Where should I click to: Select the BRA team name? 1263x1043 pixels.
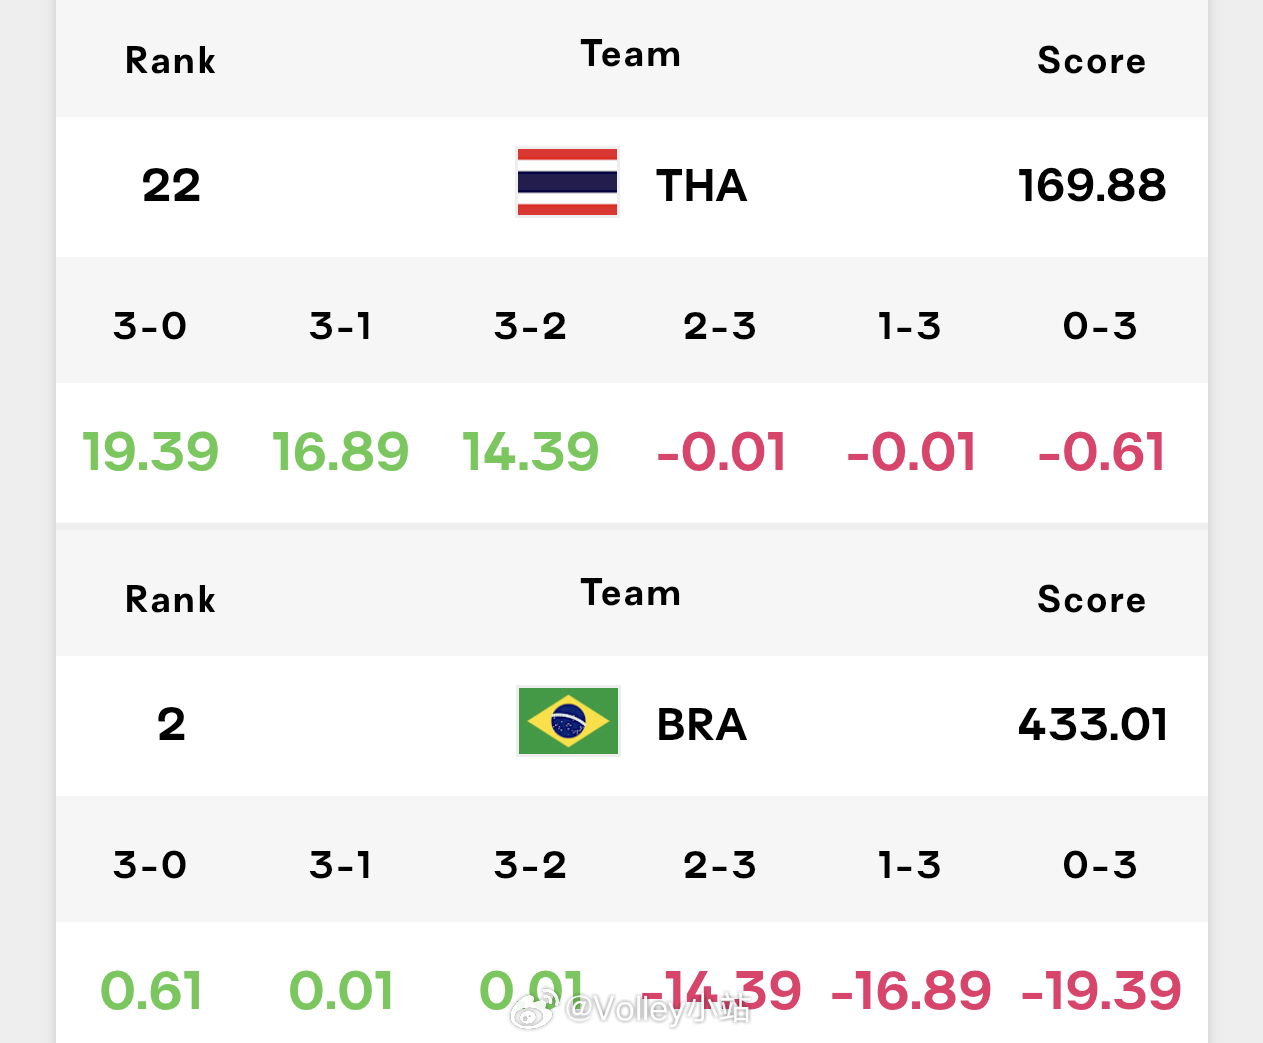coord(702,725)
